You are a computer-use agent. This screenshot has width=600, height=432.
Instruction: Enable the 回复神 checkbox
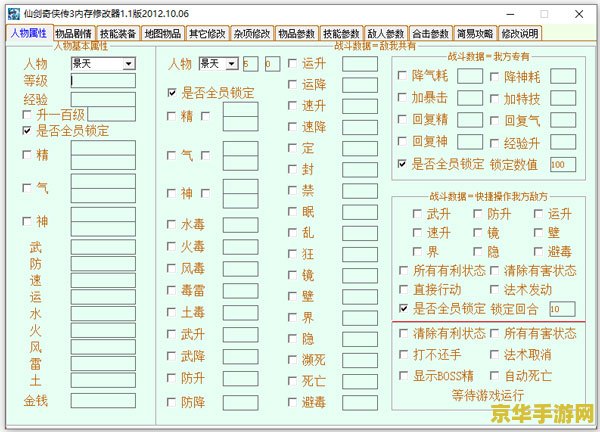[402, 142]
